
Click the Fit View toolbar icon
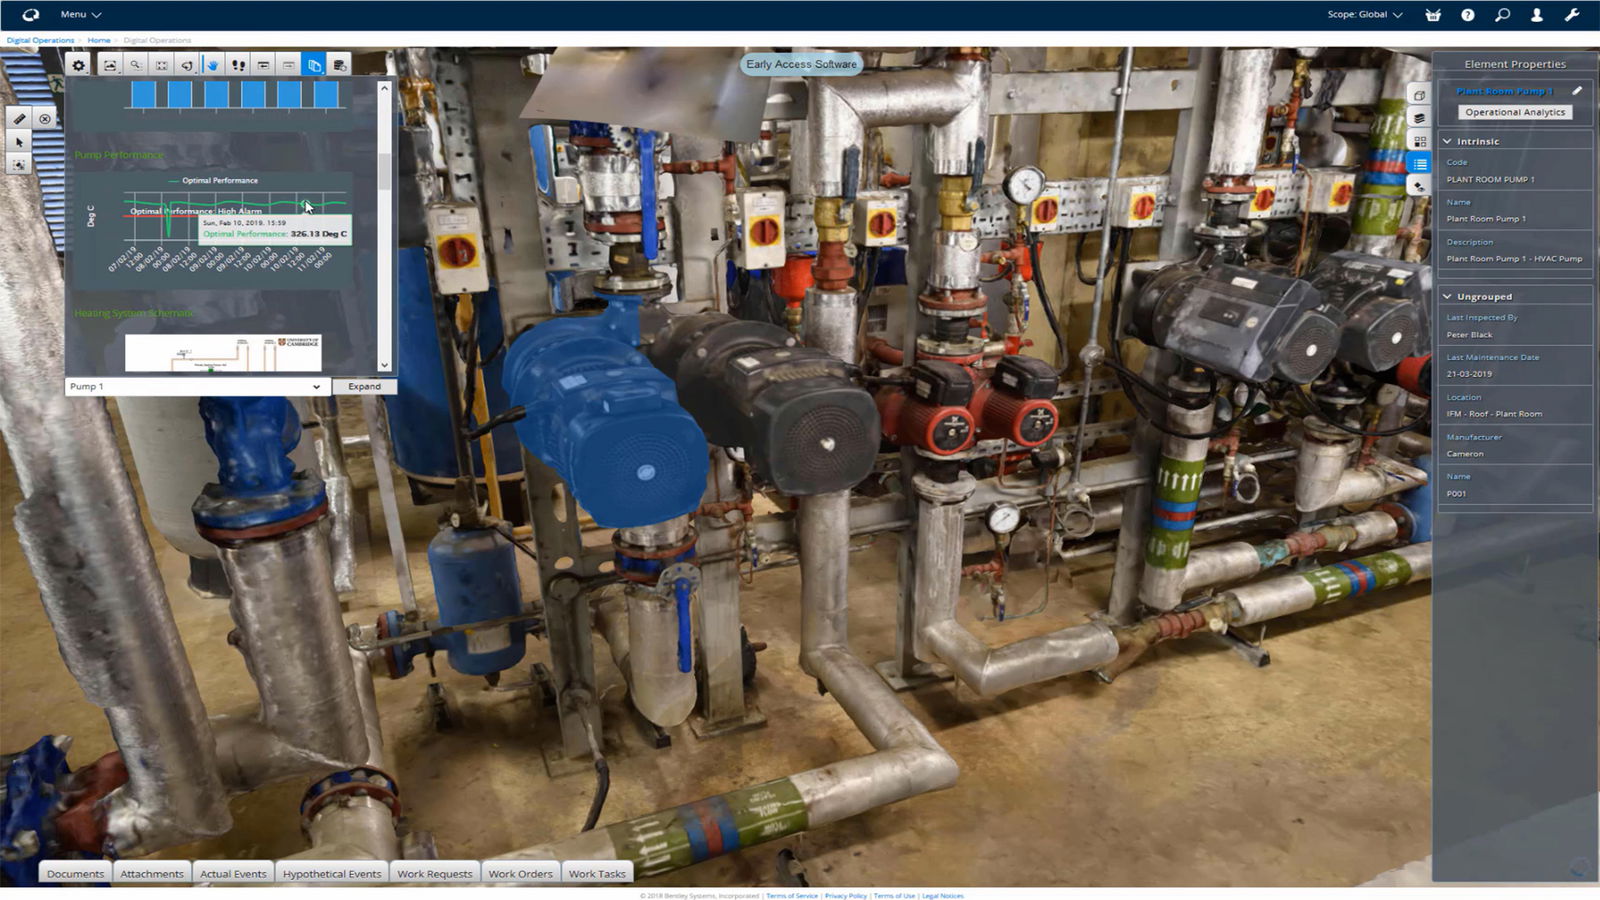click(x=160, y=64)
